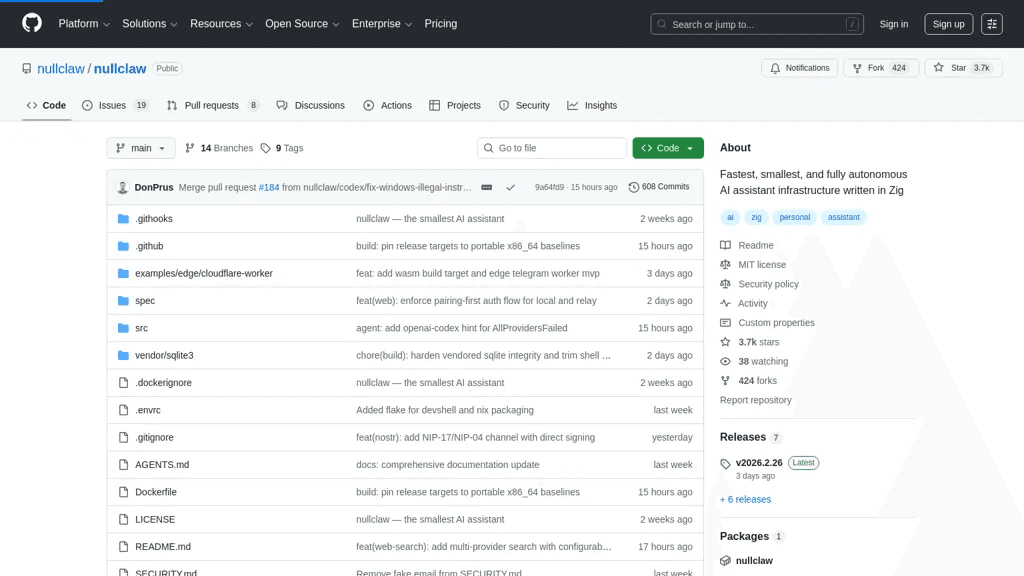Viewport: 1024px width, 576px height.
Task: Open the Insights tab
Action: [x=592, y=105]
